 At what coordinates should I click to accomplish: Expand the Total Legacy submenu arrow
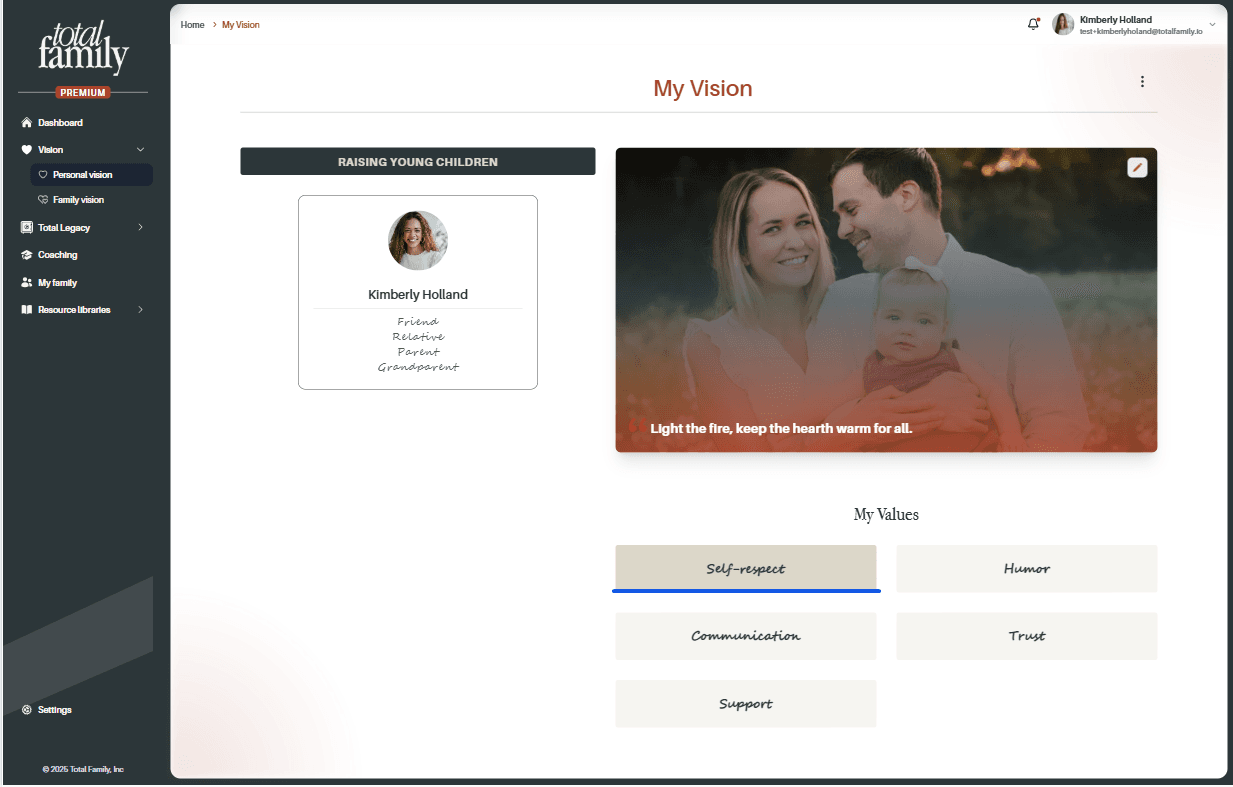click(140, 228)
